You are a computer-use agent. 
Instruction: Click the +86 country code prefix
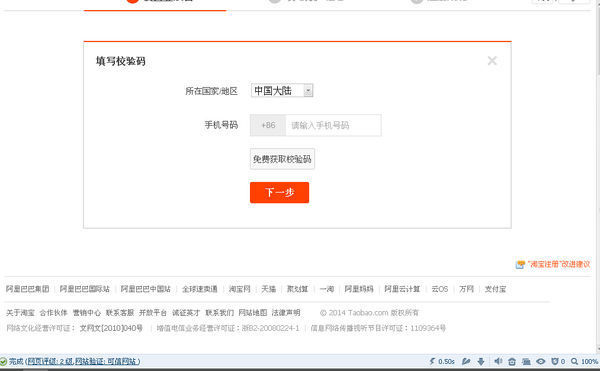pos(268,125)
